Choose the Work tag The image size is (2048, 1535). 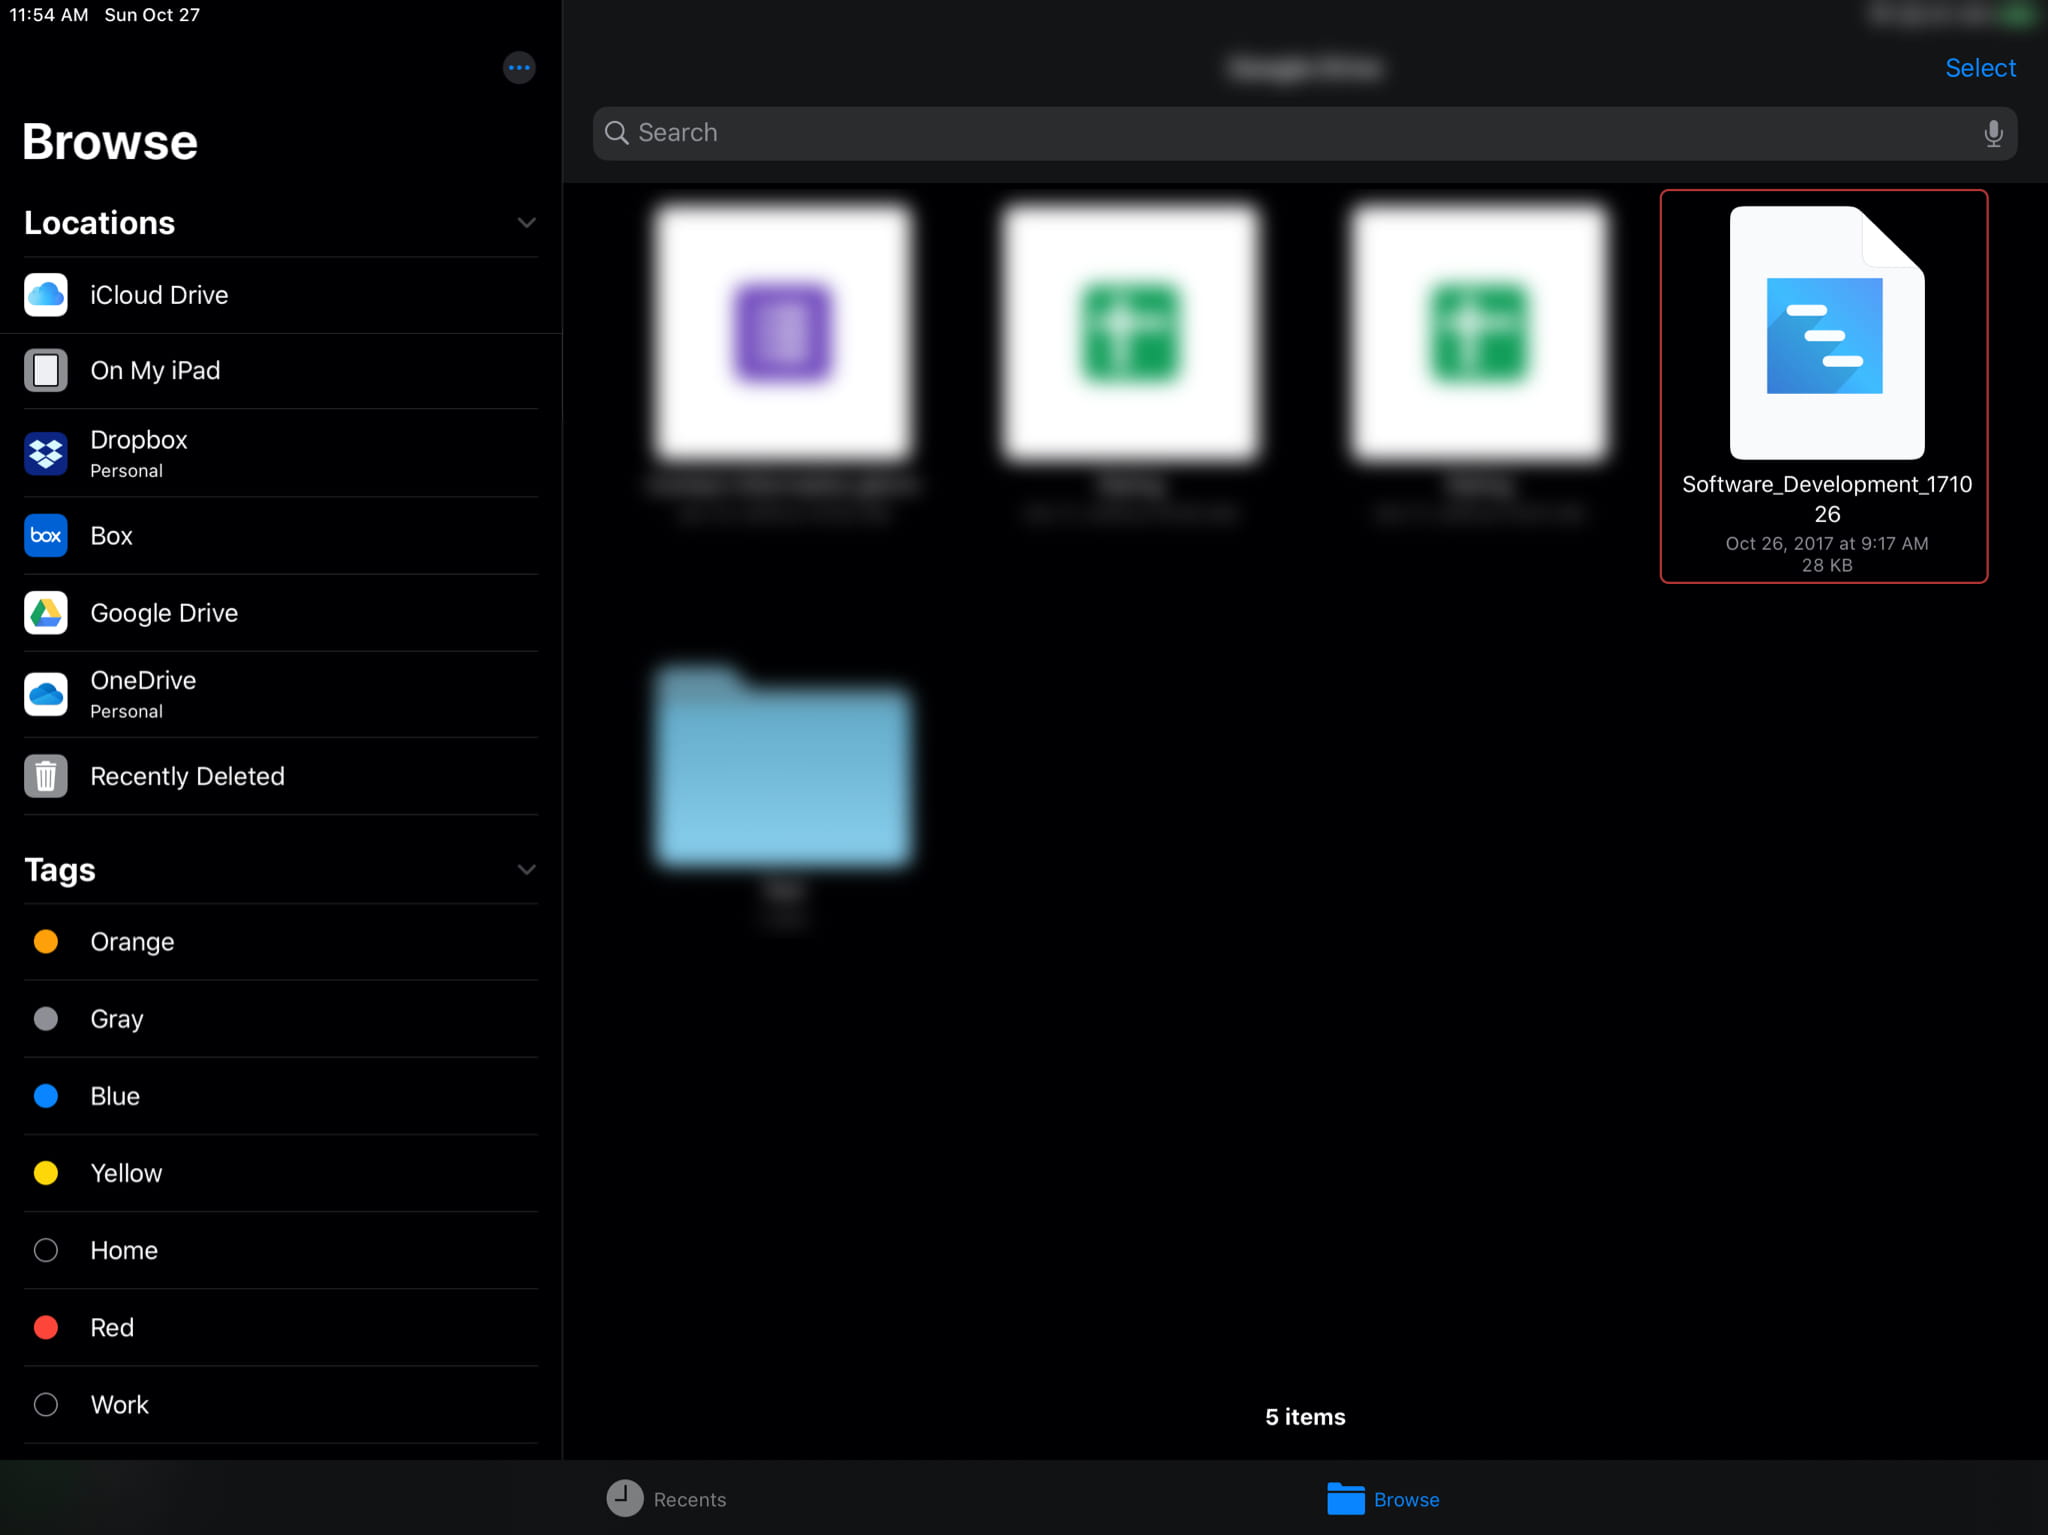click(119, 1404)
